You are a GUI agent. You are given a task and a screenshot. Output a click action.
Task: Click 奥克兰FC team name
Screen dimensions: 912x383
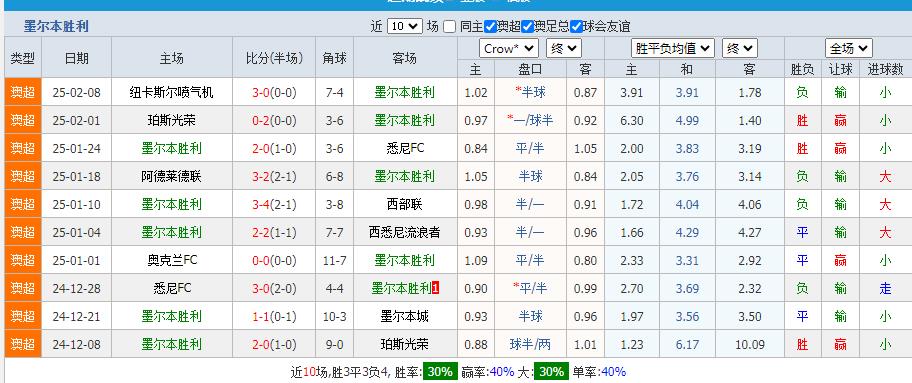[172, 260]
